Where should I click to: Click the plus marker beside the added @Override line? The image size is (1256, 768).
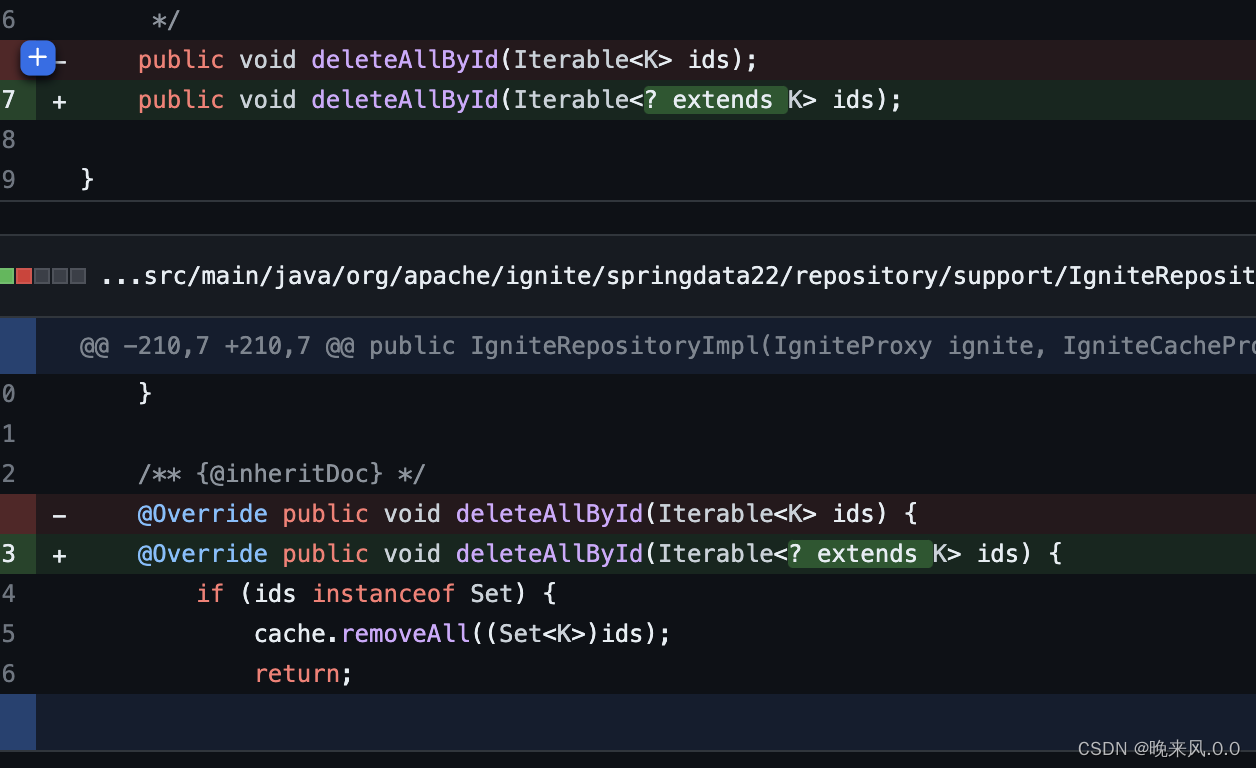pyautogui.click(x=59, y=554)
